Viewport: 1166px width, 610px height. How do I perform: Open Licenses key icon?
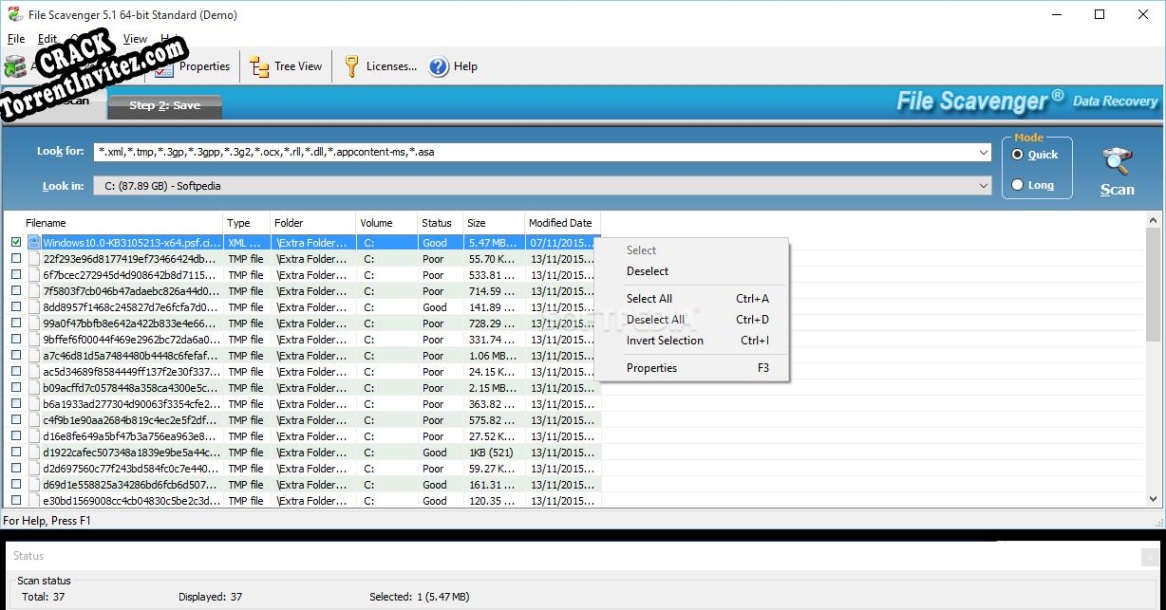[352, 67]
